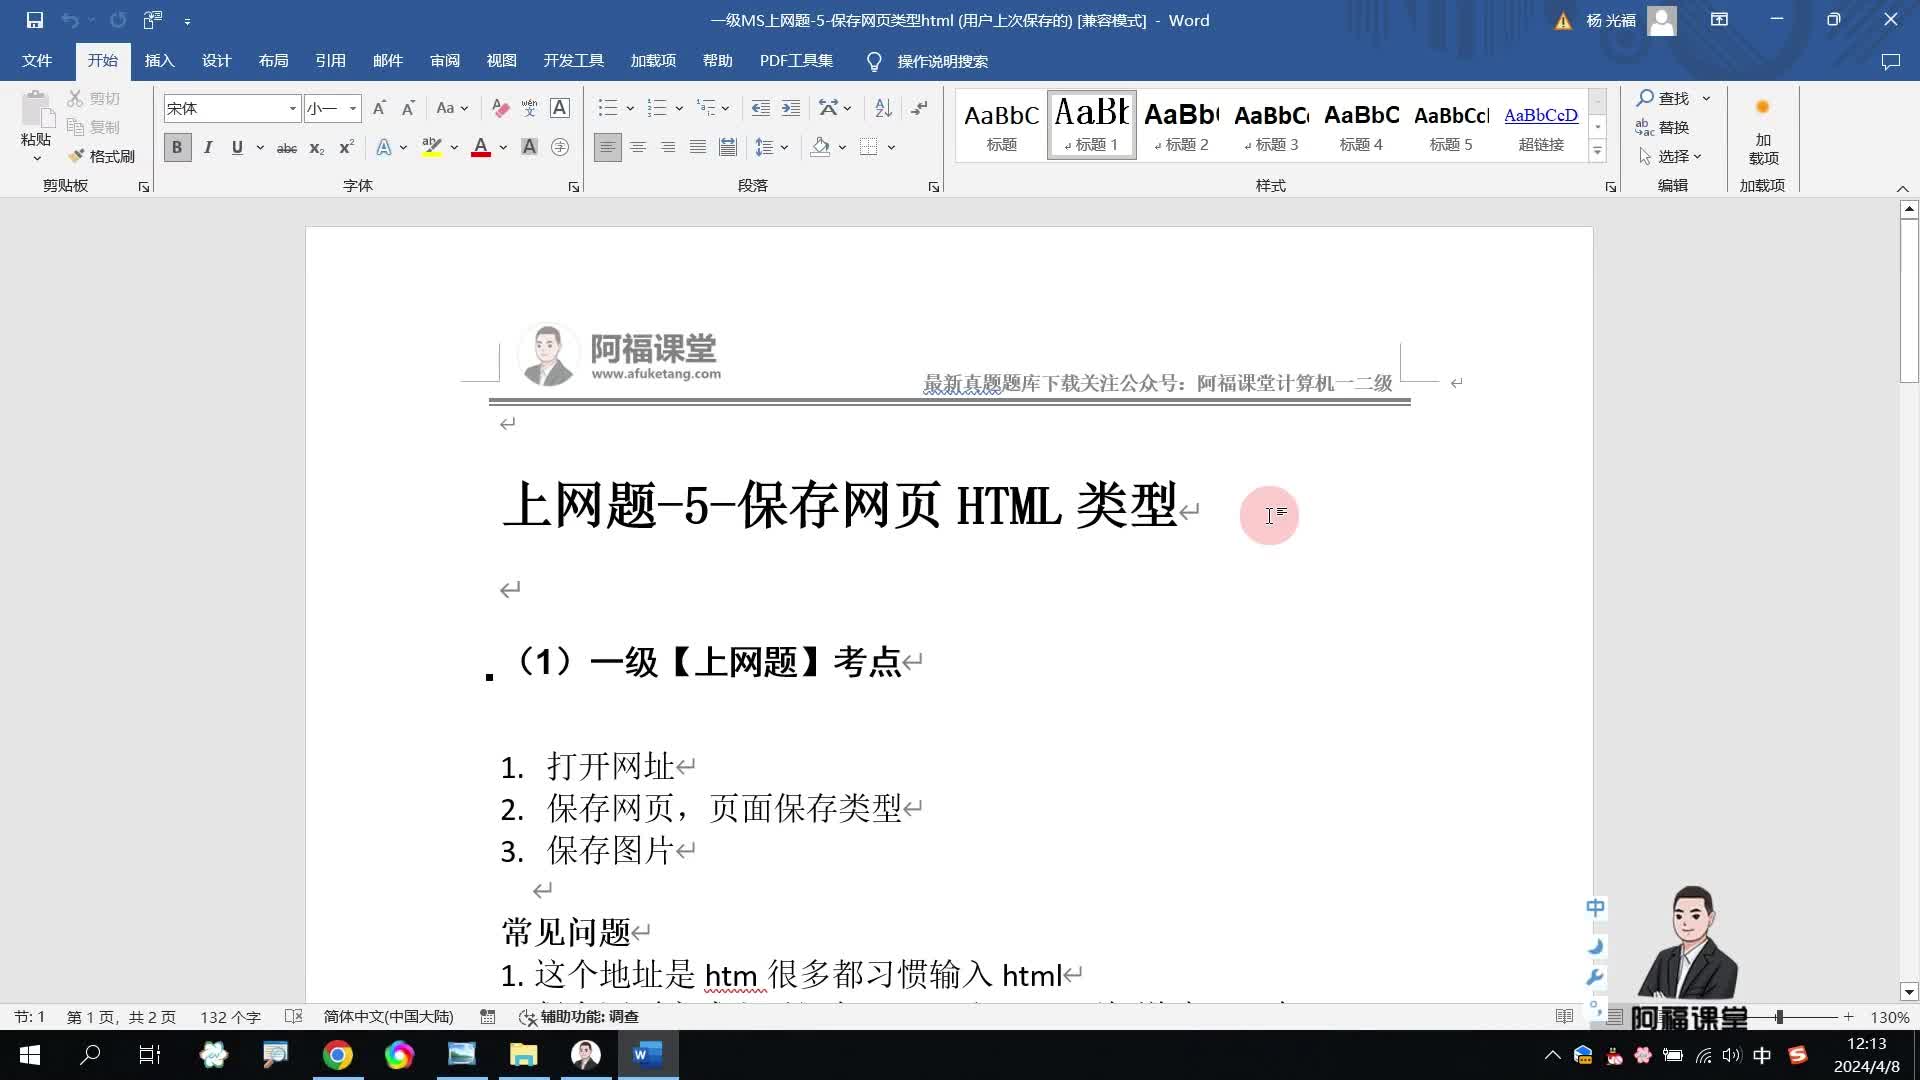1920x1080 pixels.
Task: Click the Paste clipboard icon
Action: (x=36, y=111)
